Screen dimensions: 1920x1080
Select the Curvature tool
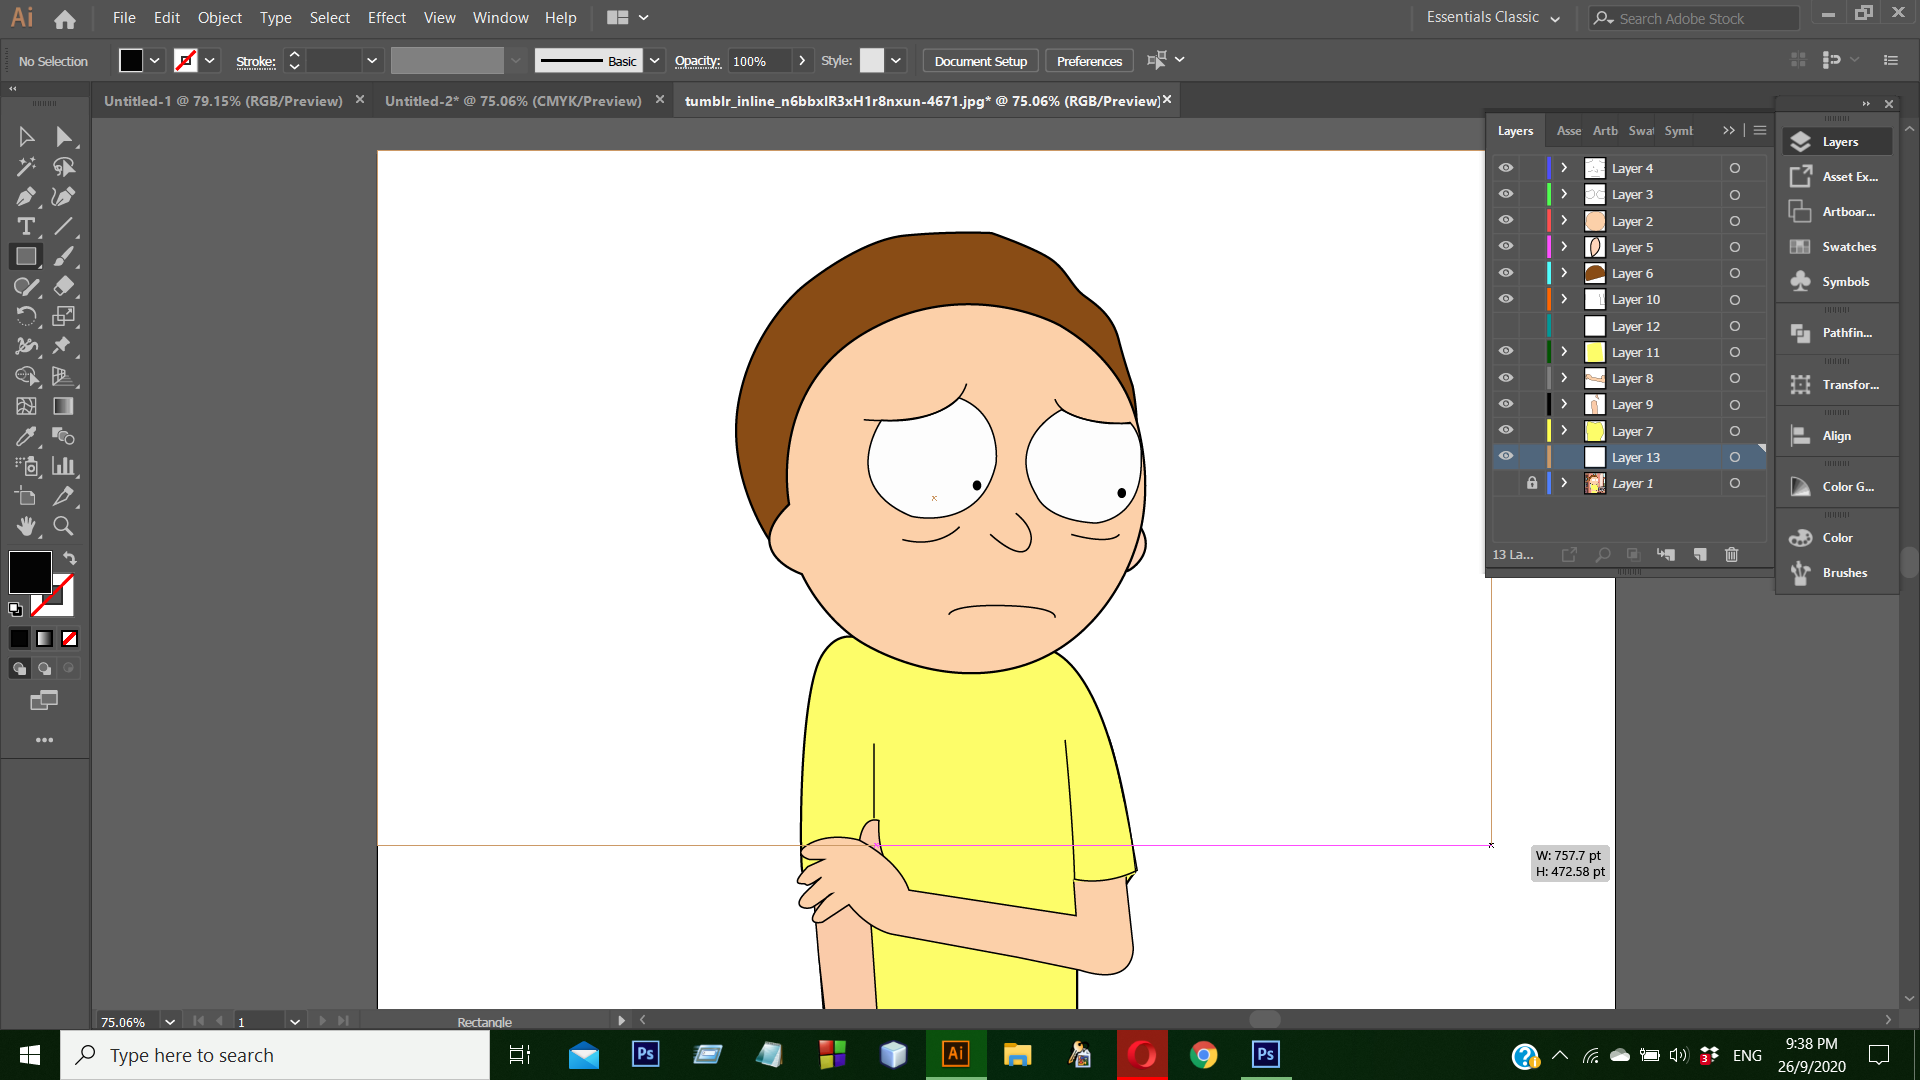pyautogui.click(x=64, y=197)
